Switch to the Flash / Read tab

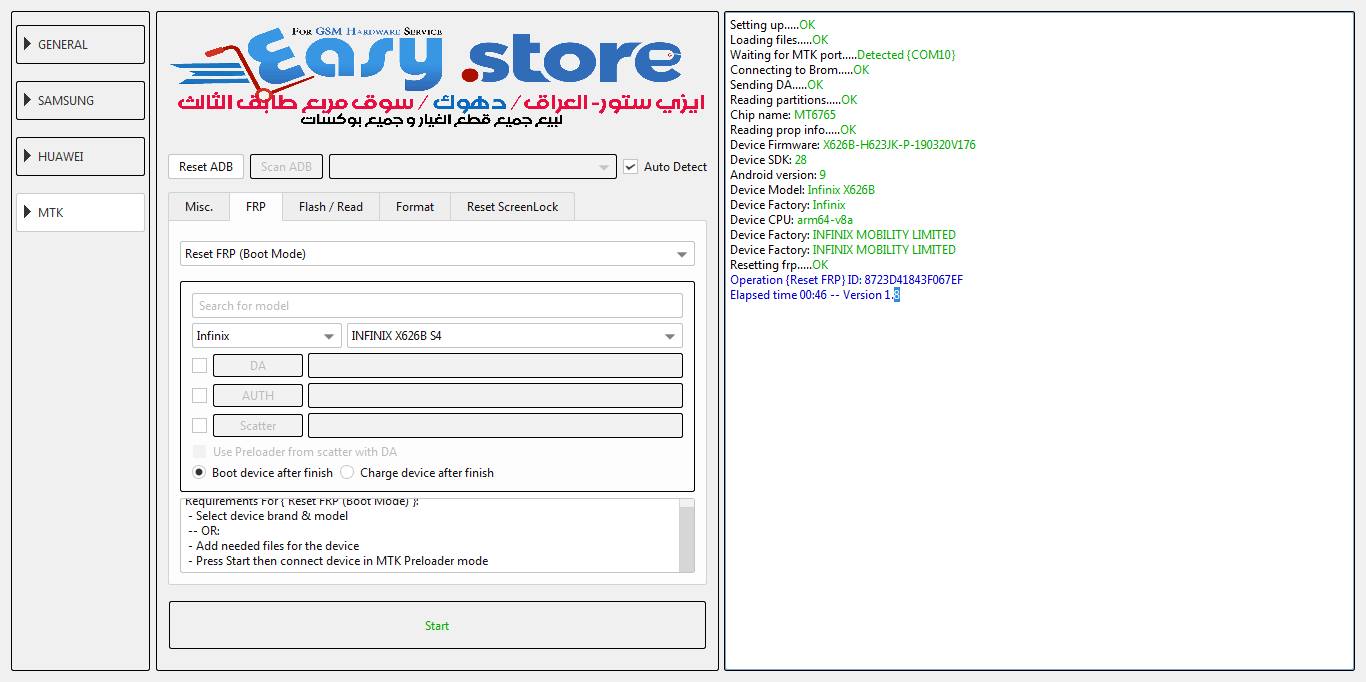tap(331, 207)
